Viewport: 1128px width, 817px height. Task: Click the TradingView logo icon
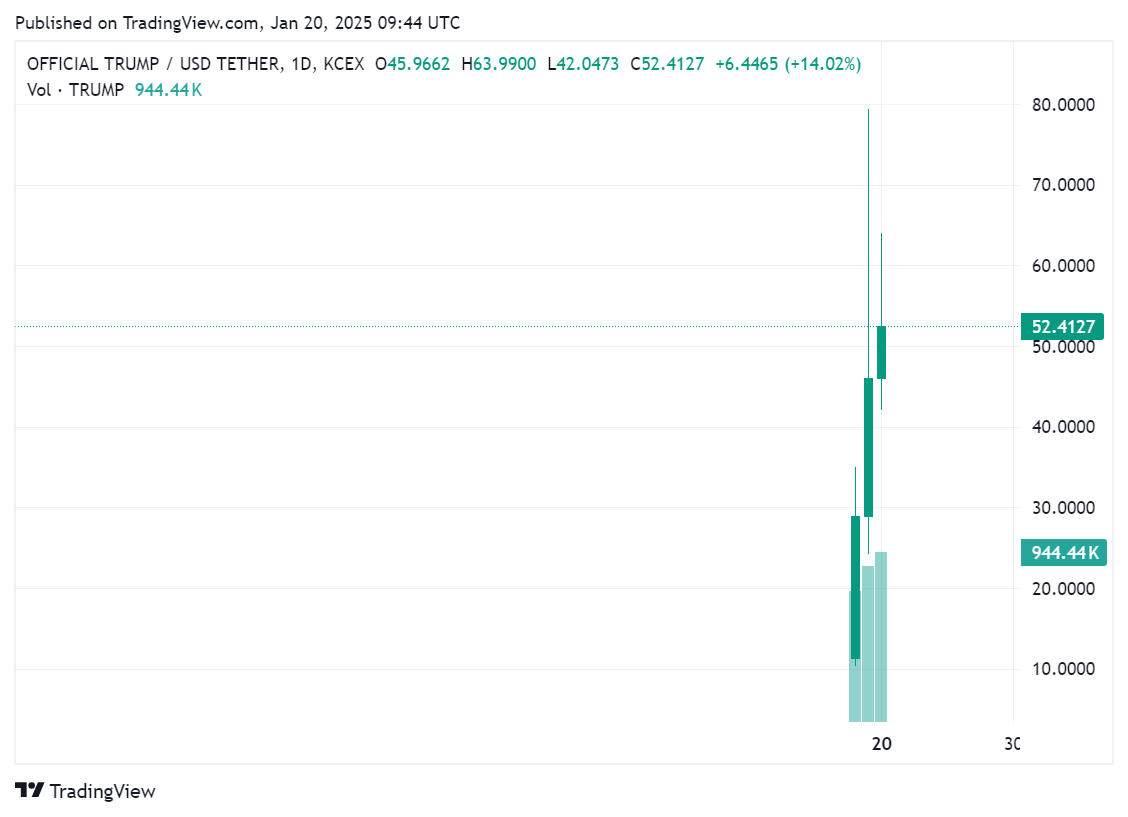[29, 790]
